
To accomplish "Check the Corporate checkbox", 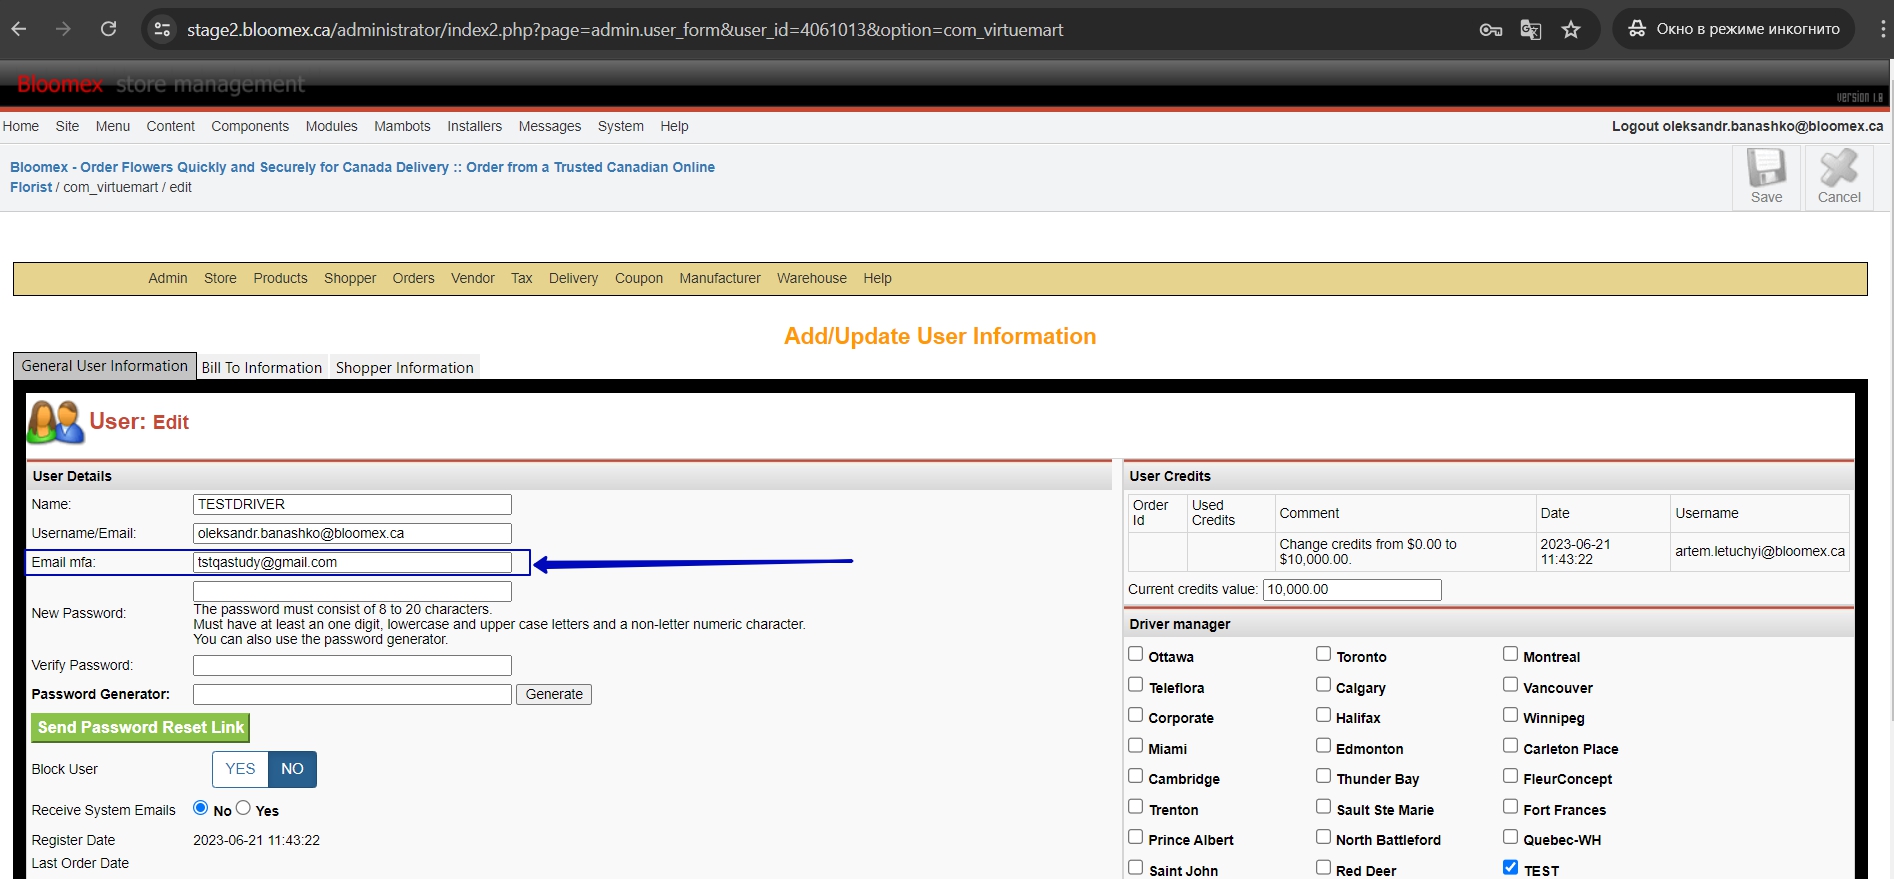I will click(1135, 715).
